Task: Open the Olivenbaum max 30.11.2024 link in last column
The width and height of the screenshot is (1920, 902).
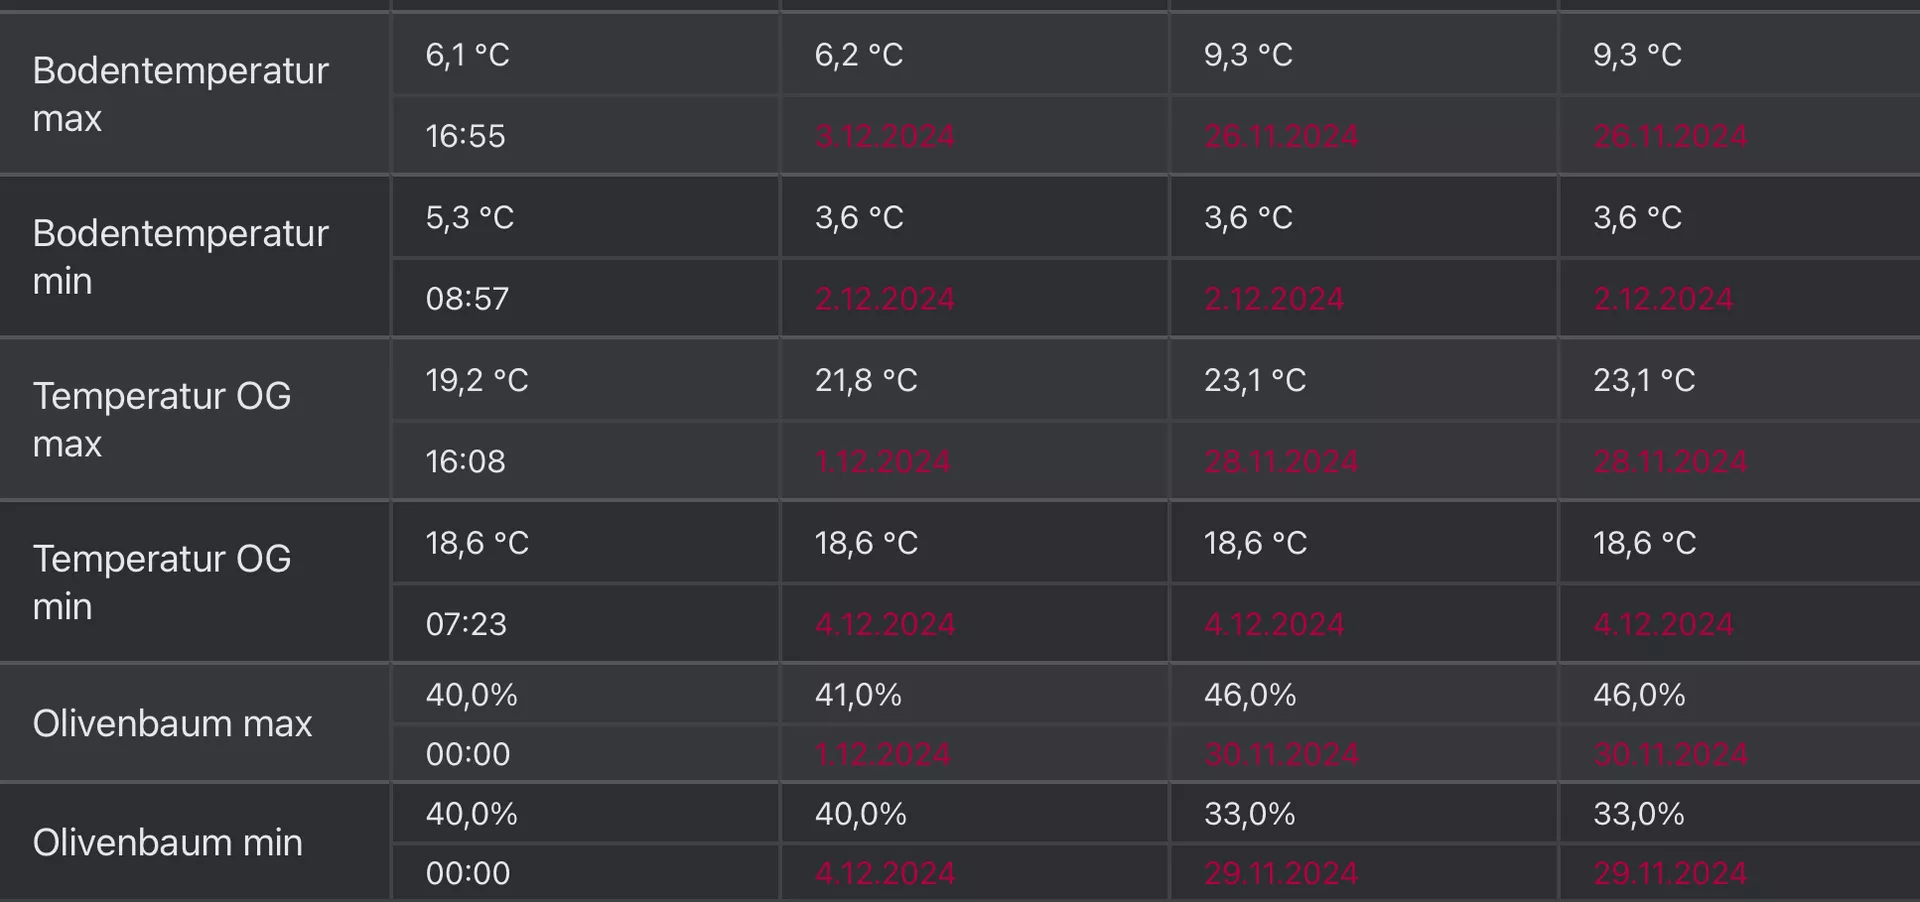Action: tap(1670, 755)
